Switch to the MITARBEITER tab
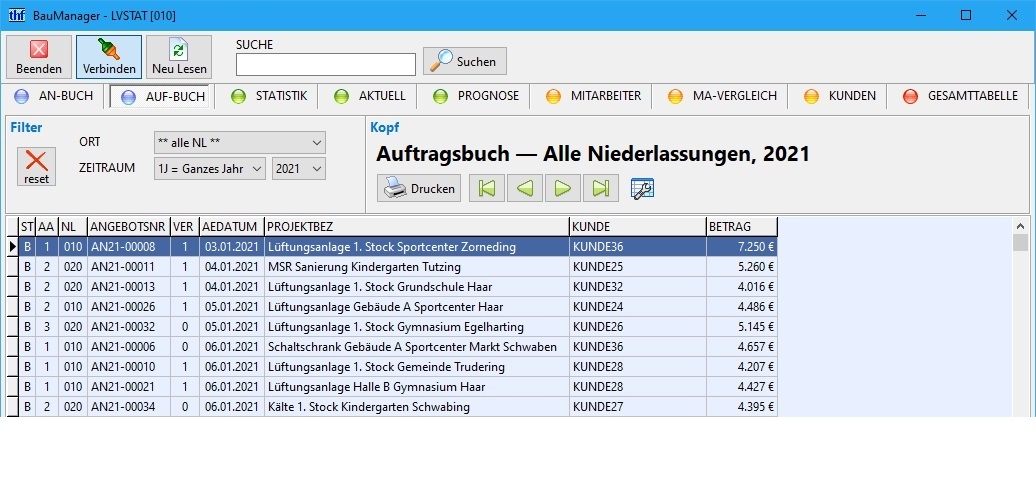Image resolution: width=1036 pixels, height=500 pixels. pos(593,96)
